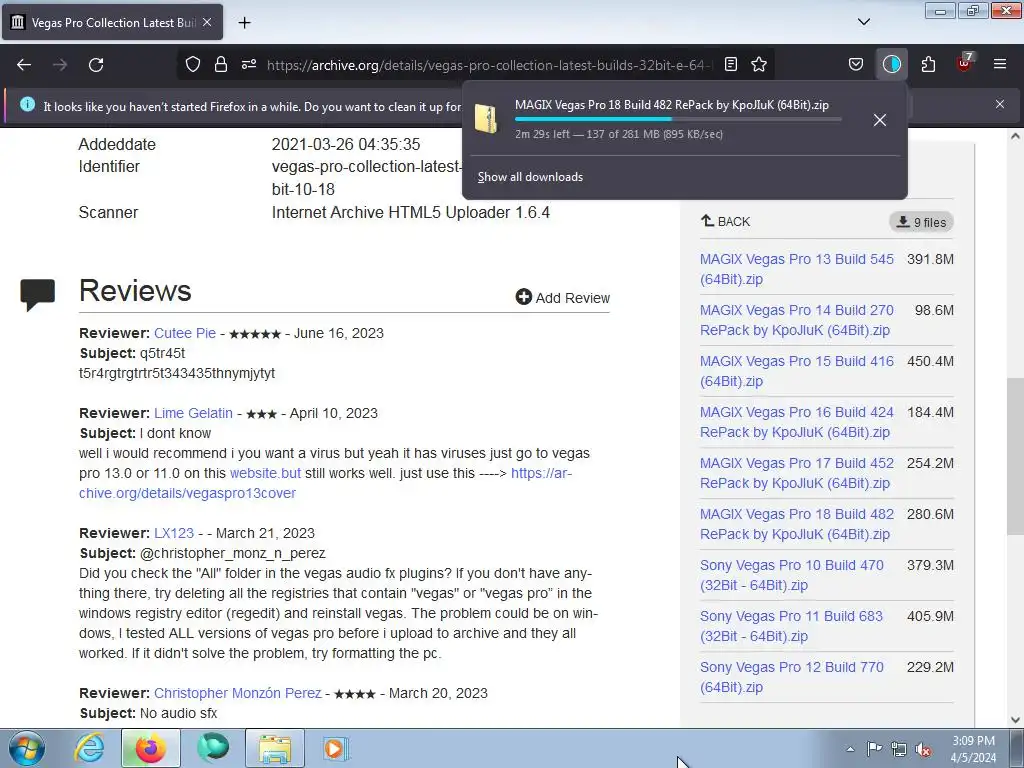This screenshot has height=768, width=1024.
Task: Dismiss the Firefox refresh notification bar
Action: [1000, 104]
